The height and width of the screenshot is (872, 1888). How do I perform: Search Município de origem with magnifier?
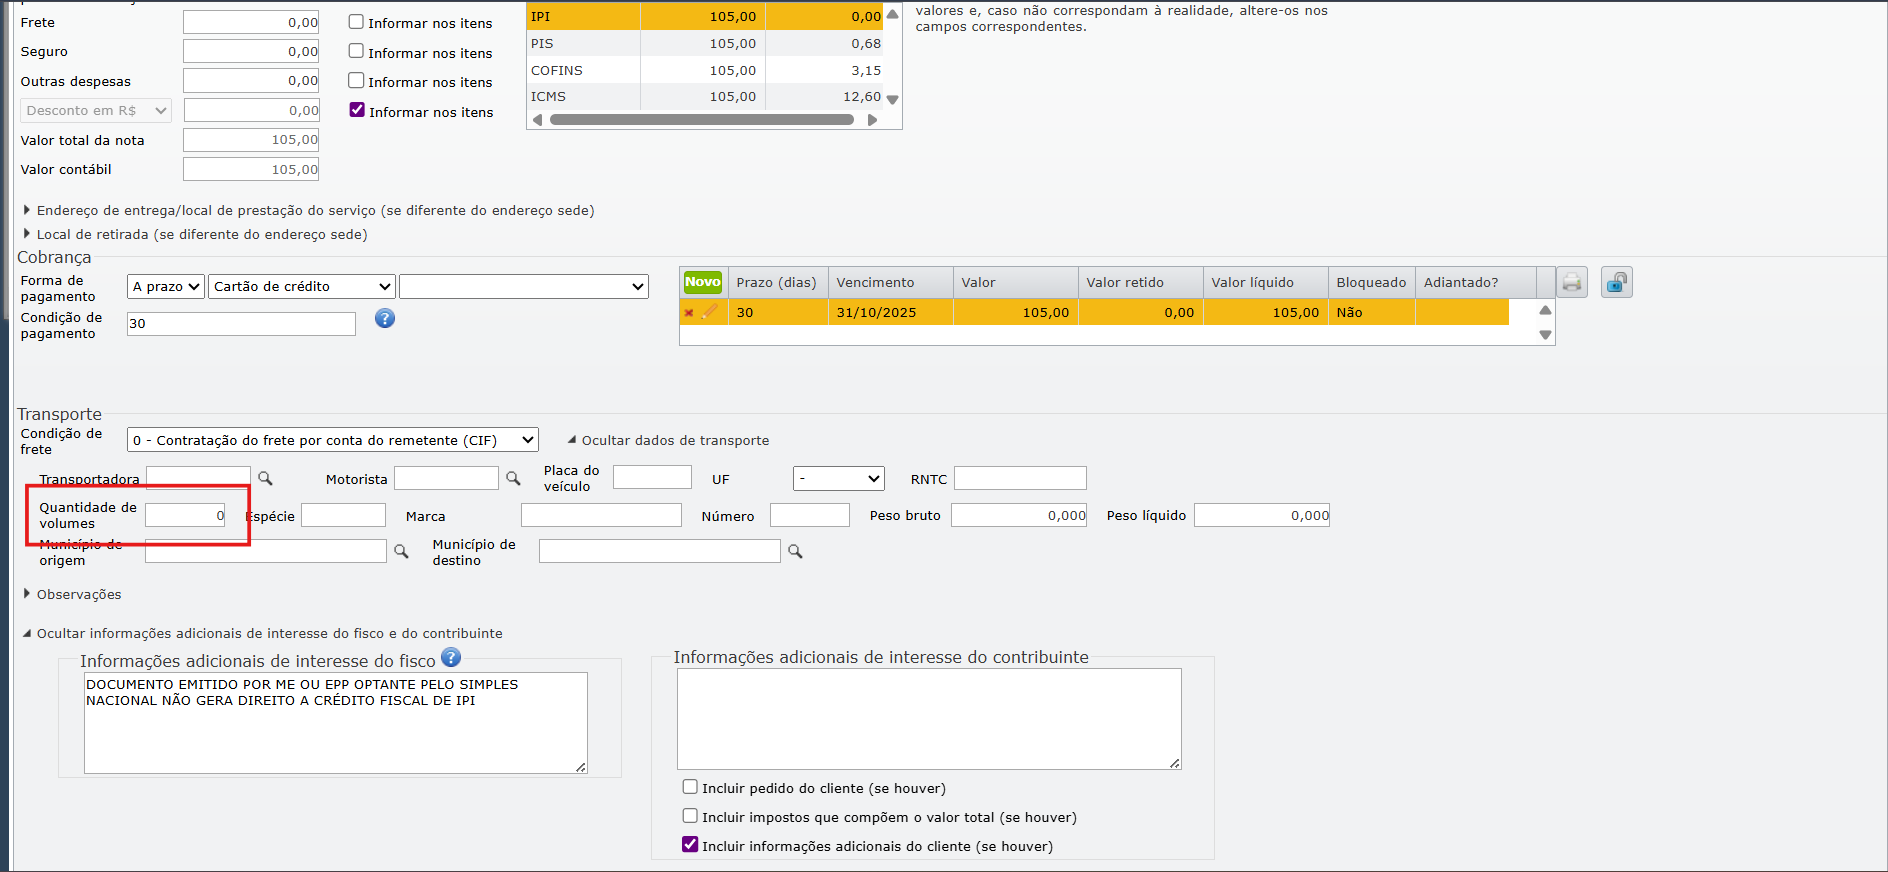pyautogui.click(x=401, y=551)
